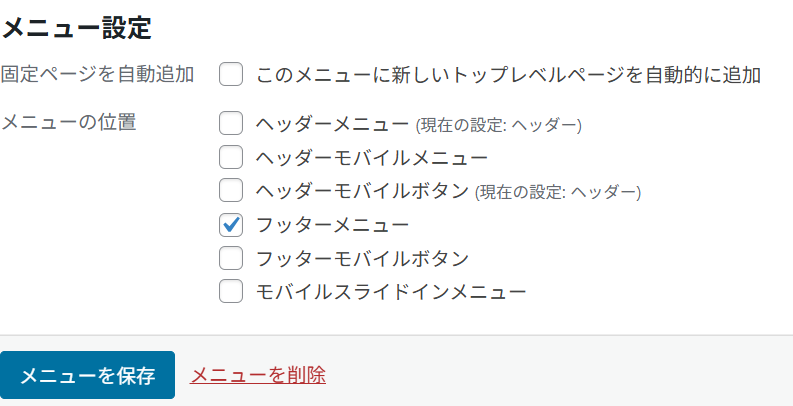Check the ヘッダーメニュー checkbox
Image resolution: width=793 pixels, height=406 pixels.
231,124
